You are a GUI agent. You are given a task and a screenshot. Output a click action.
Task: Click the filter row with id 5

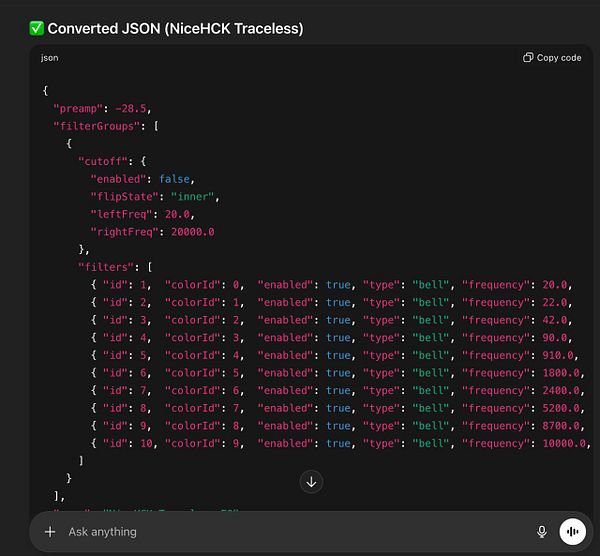click(x=334, y=355)
